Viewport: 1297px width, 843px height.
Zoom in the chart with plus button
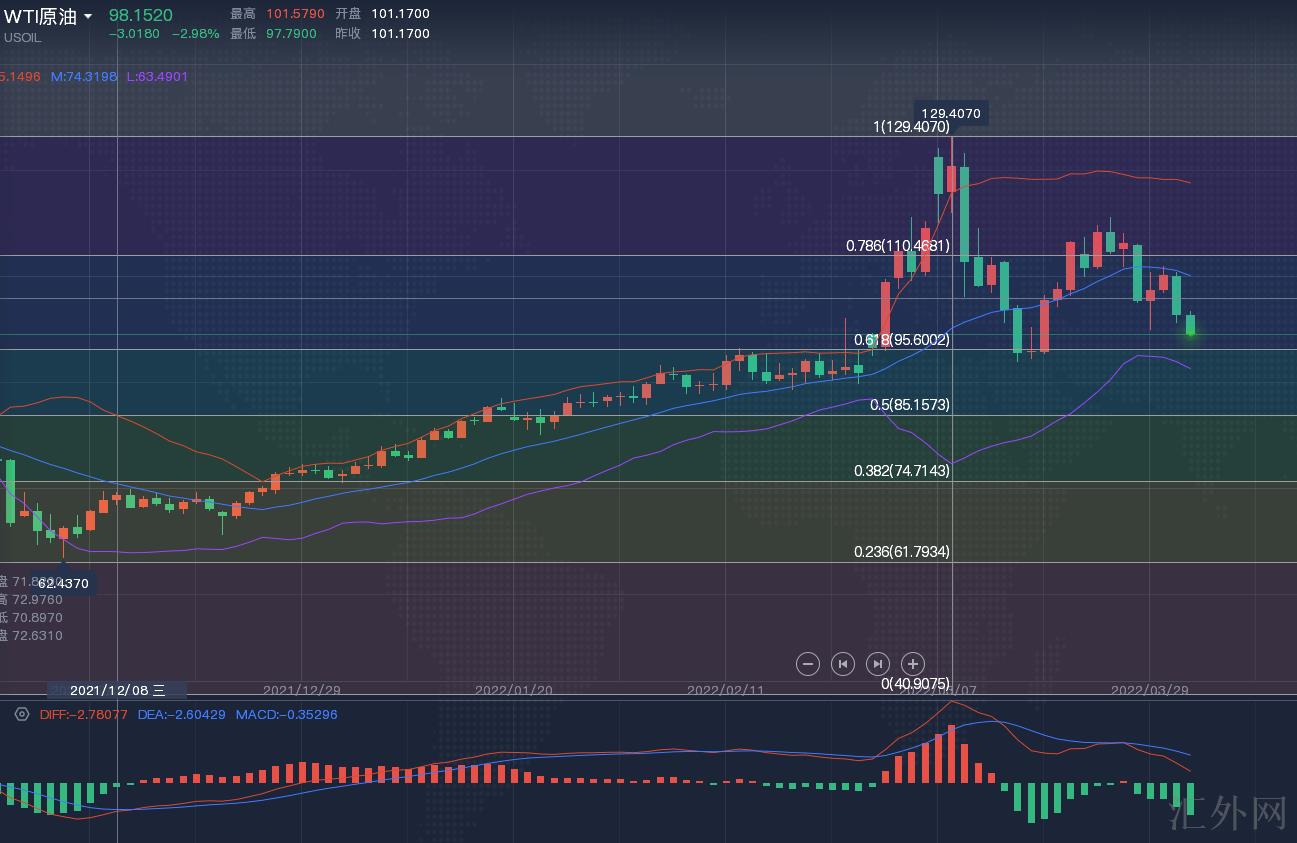(x=912, y=664)
